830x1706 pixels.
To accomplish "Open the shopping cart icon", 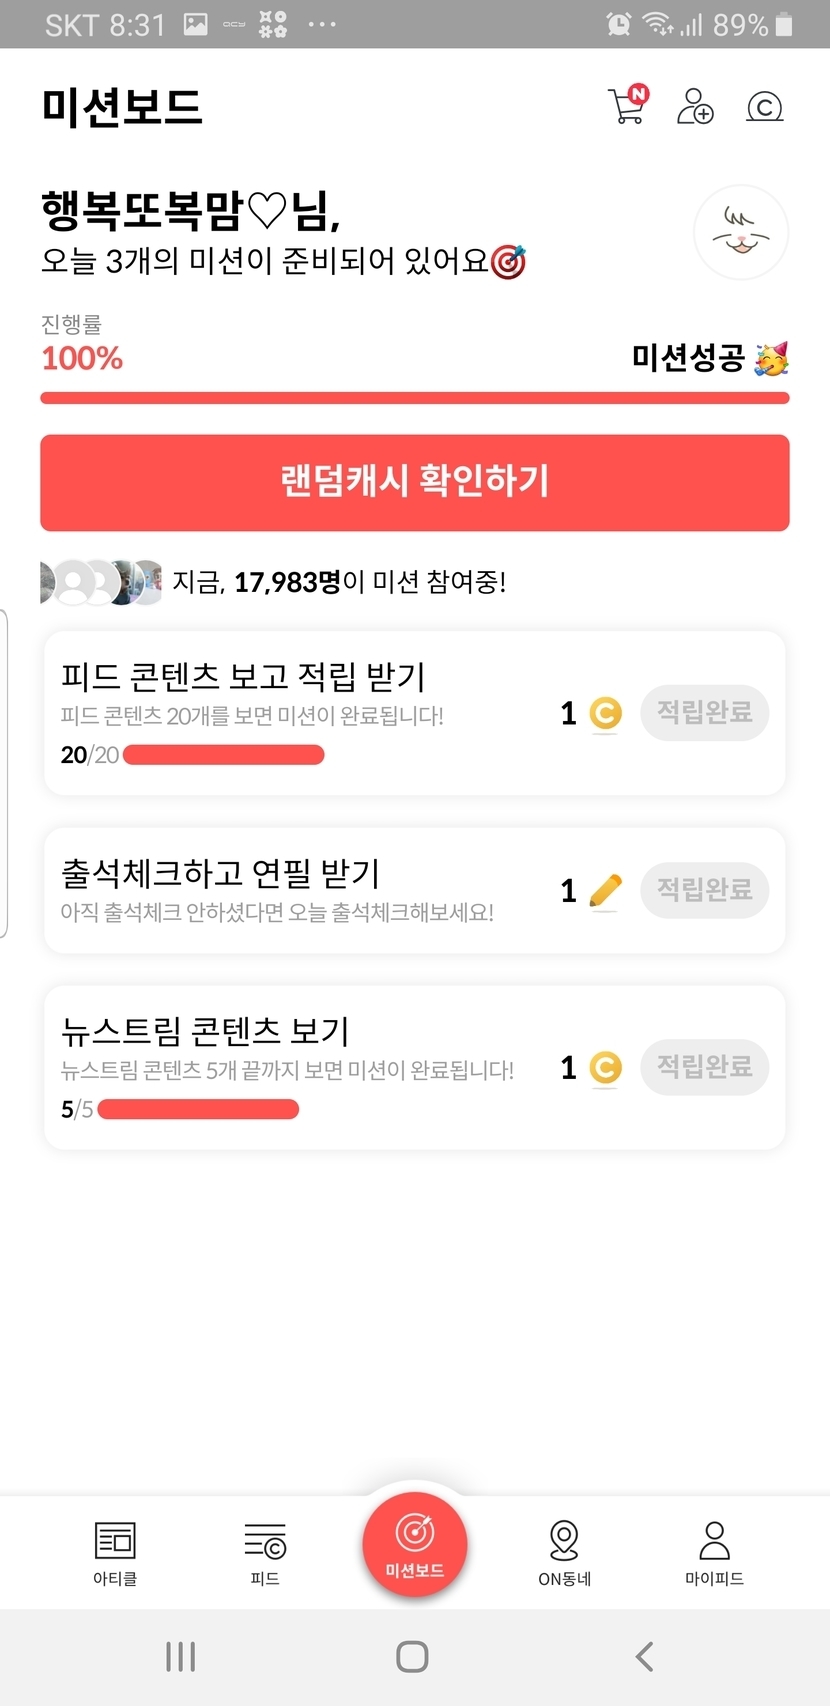I will pyautogui.click(x=627, y=106).
